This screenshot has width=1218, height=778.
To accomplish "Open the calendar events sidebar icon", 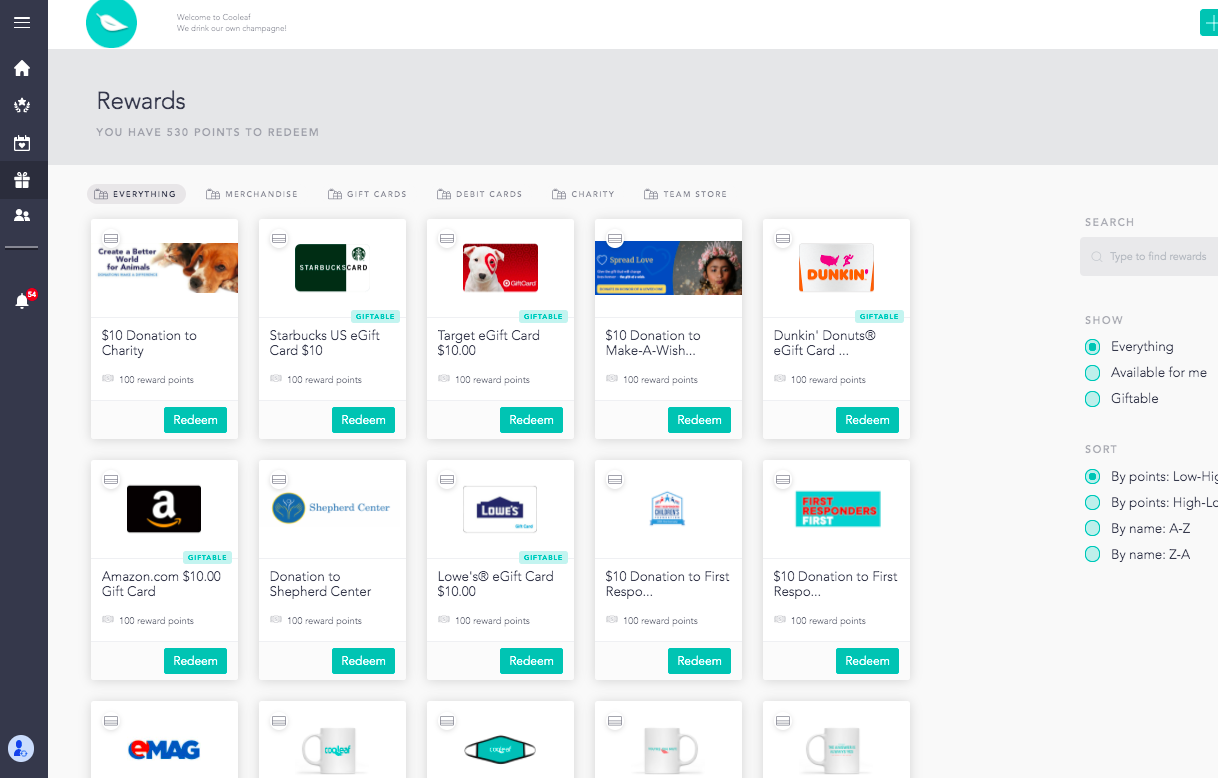I will point(22,143).
